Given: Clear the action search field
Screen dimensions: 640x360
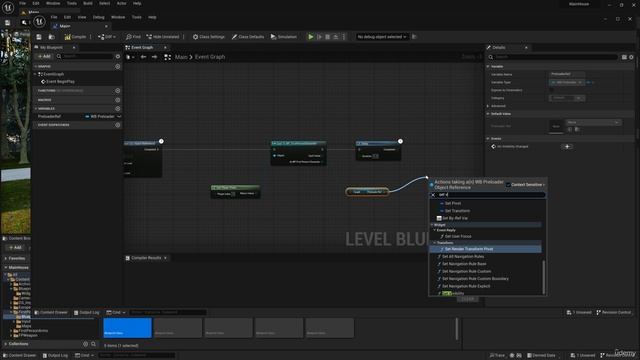Looking at the screenshot, I should pyautogui.click(x=433, y=195).
